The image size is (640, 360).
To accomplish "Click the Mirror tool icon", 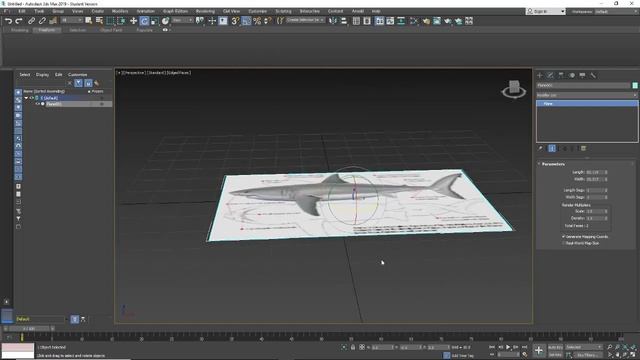I will coord(333,21).
